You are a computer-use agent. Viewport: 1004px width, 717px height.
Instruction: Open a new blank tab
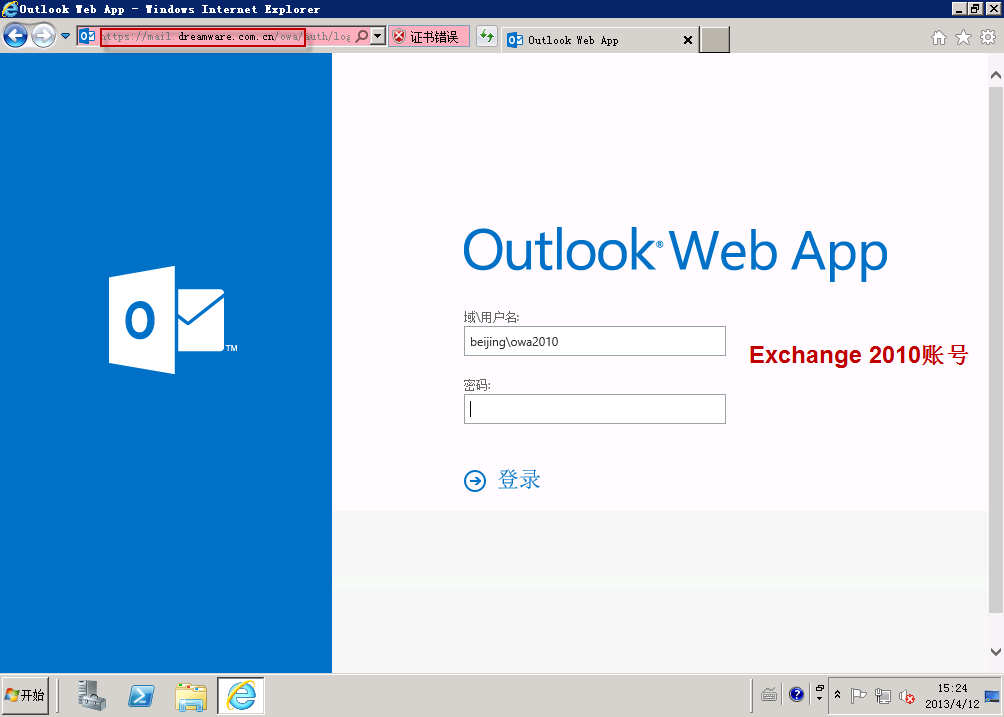pos(715,40)
